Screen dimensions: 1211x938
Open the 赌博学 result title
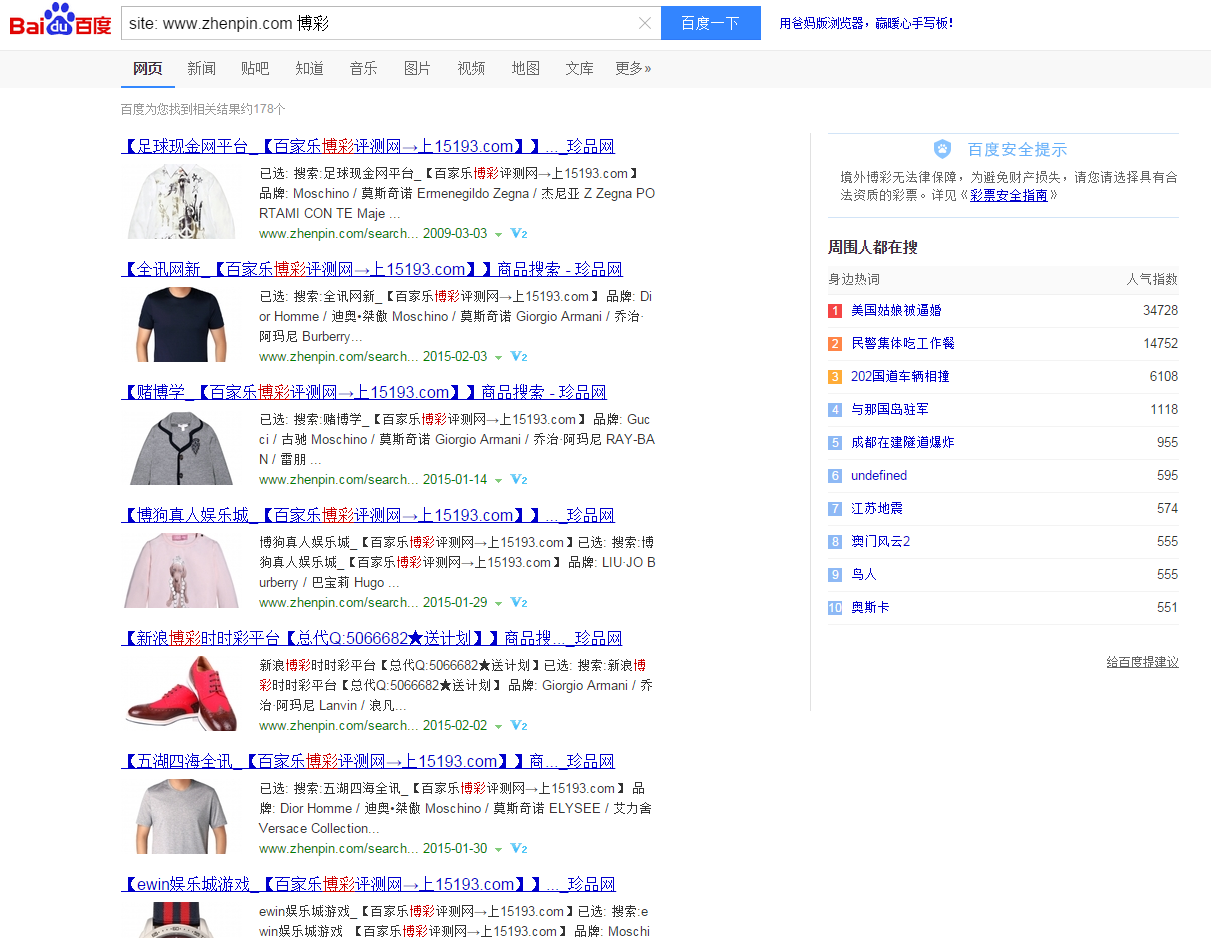364,392
